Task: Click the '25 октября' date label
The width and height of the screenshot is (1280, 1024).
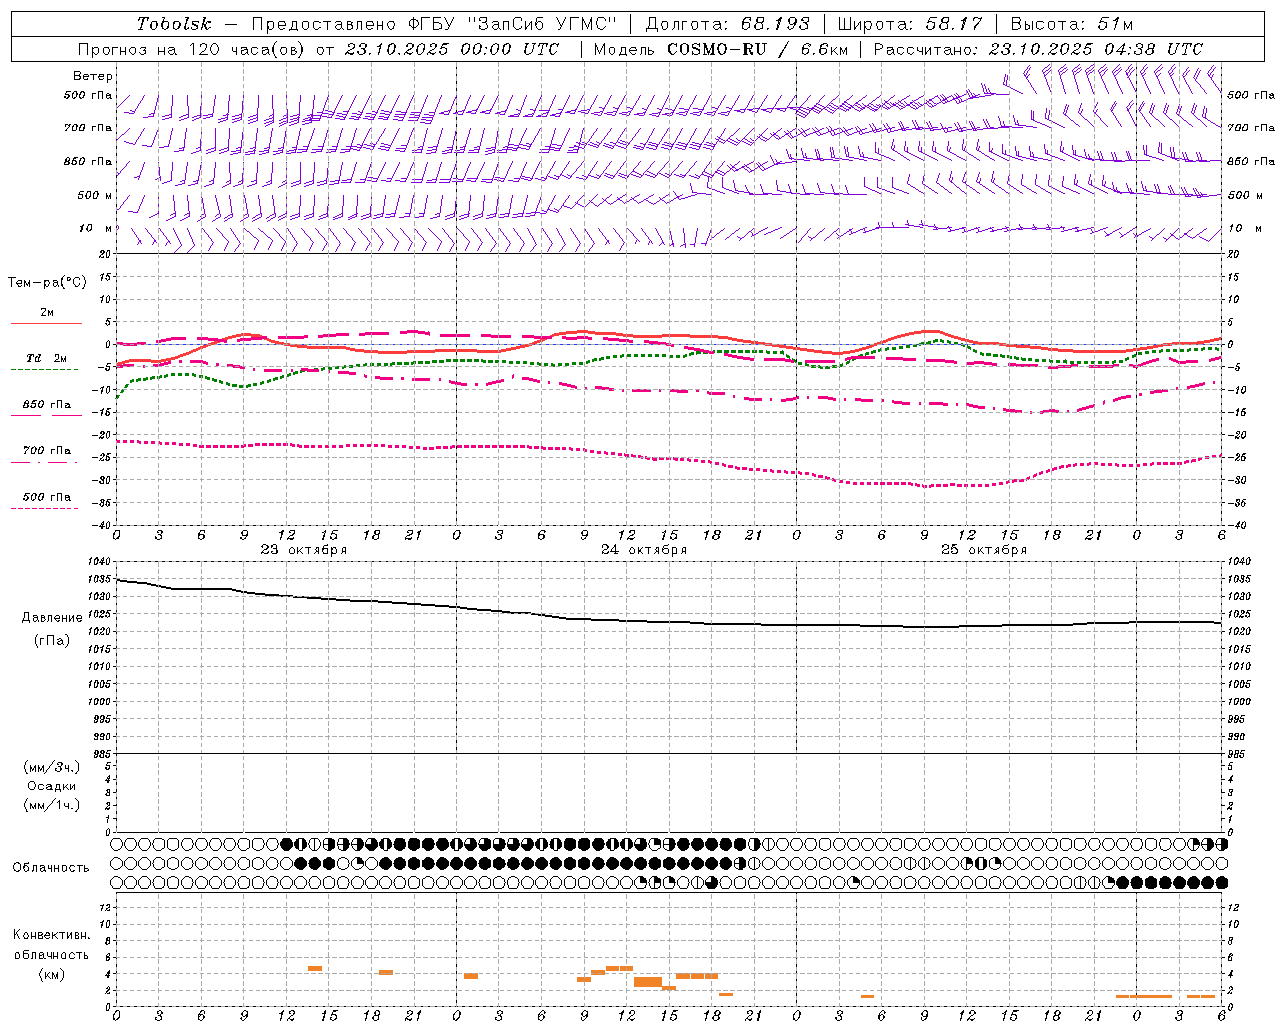Action: click(984, 550)
